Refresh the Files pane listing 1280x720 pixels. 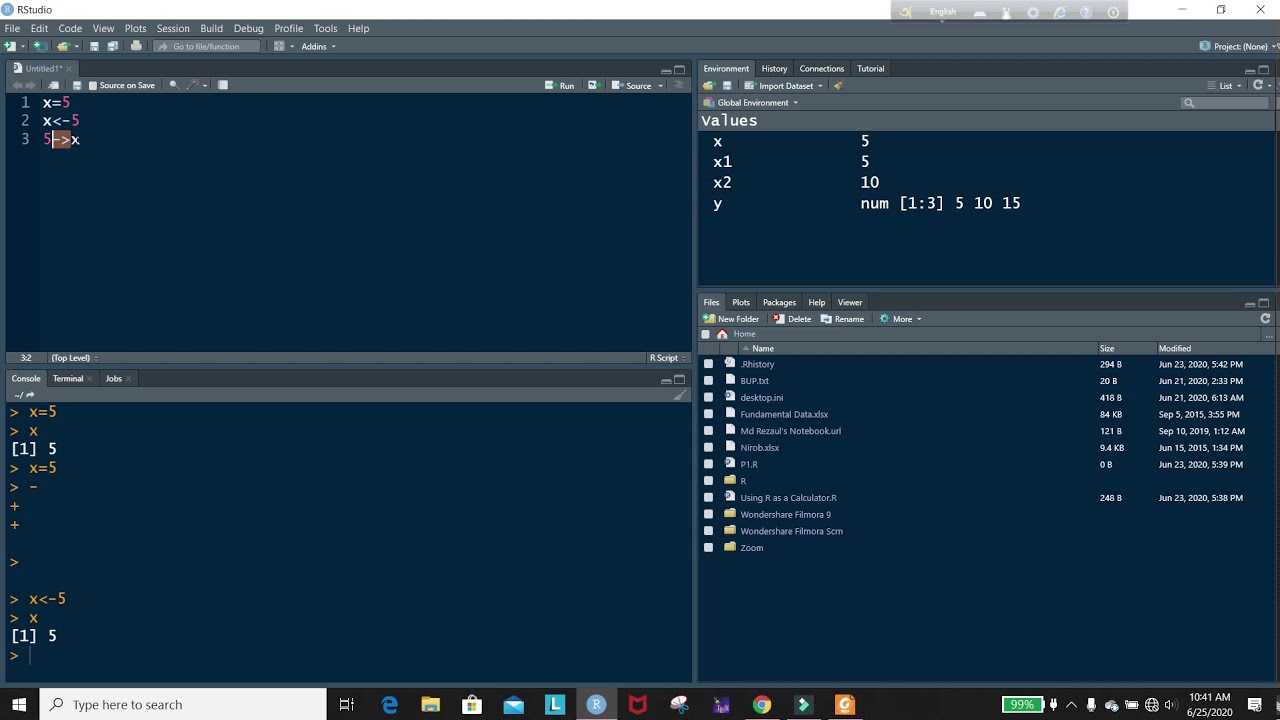(x=1265, y=319)
